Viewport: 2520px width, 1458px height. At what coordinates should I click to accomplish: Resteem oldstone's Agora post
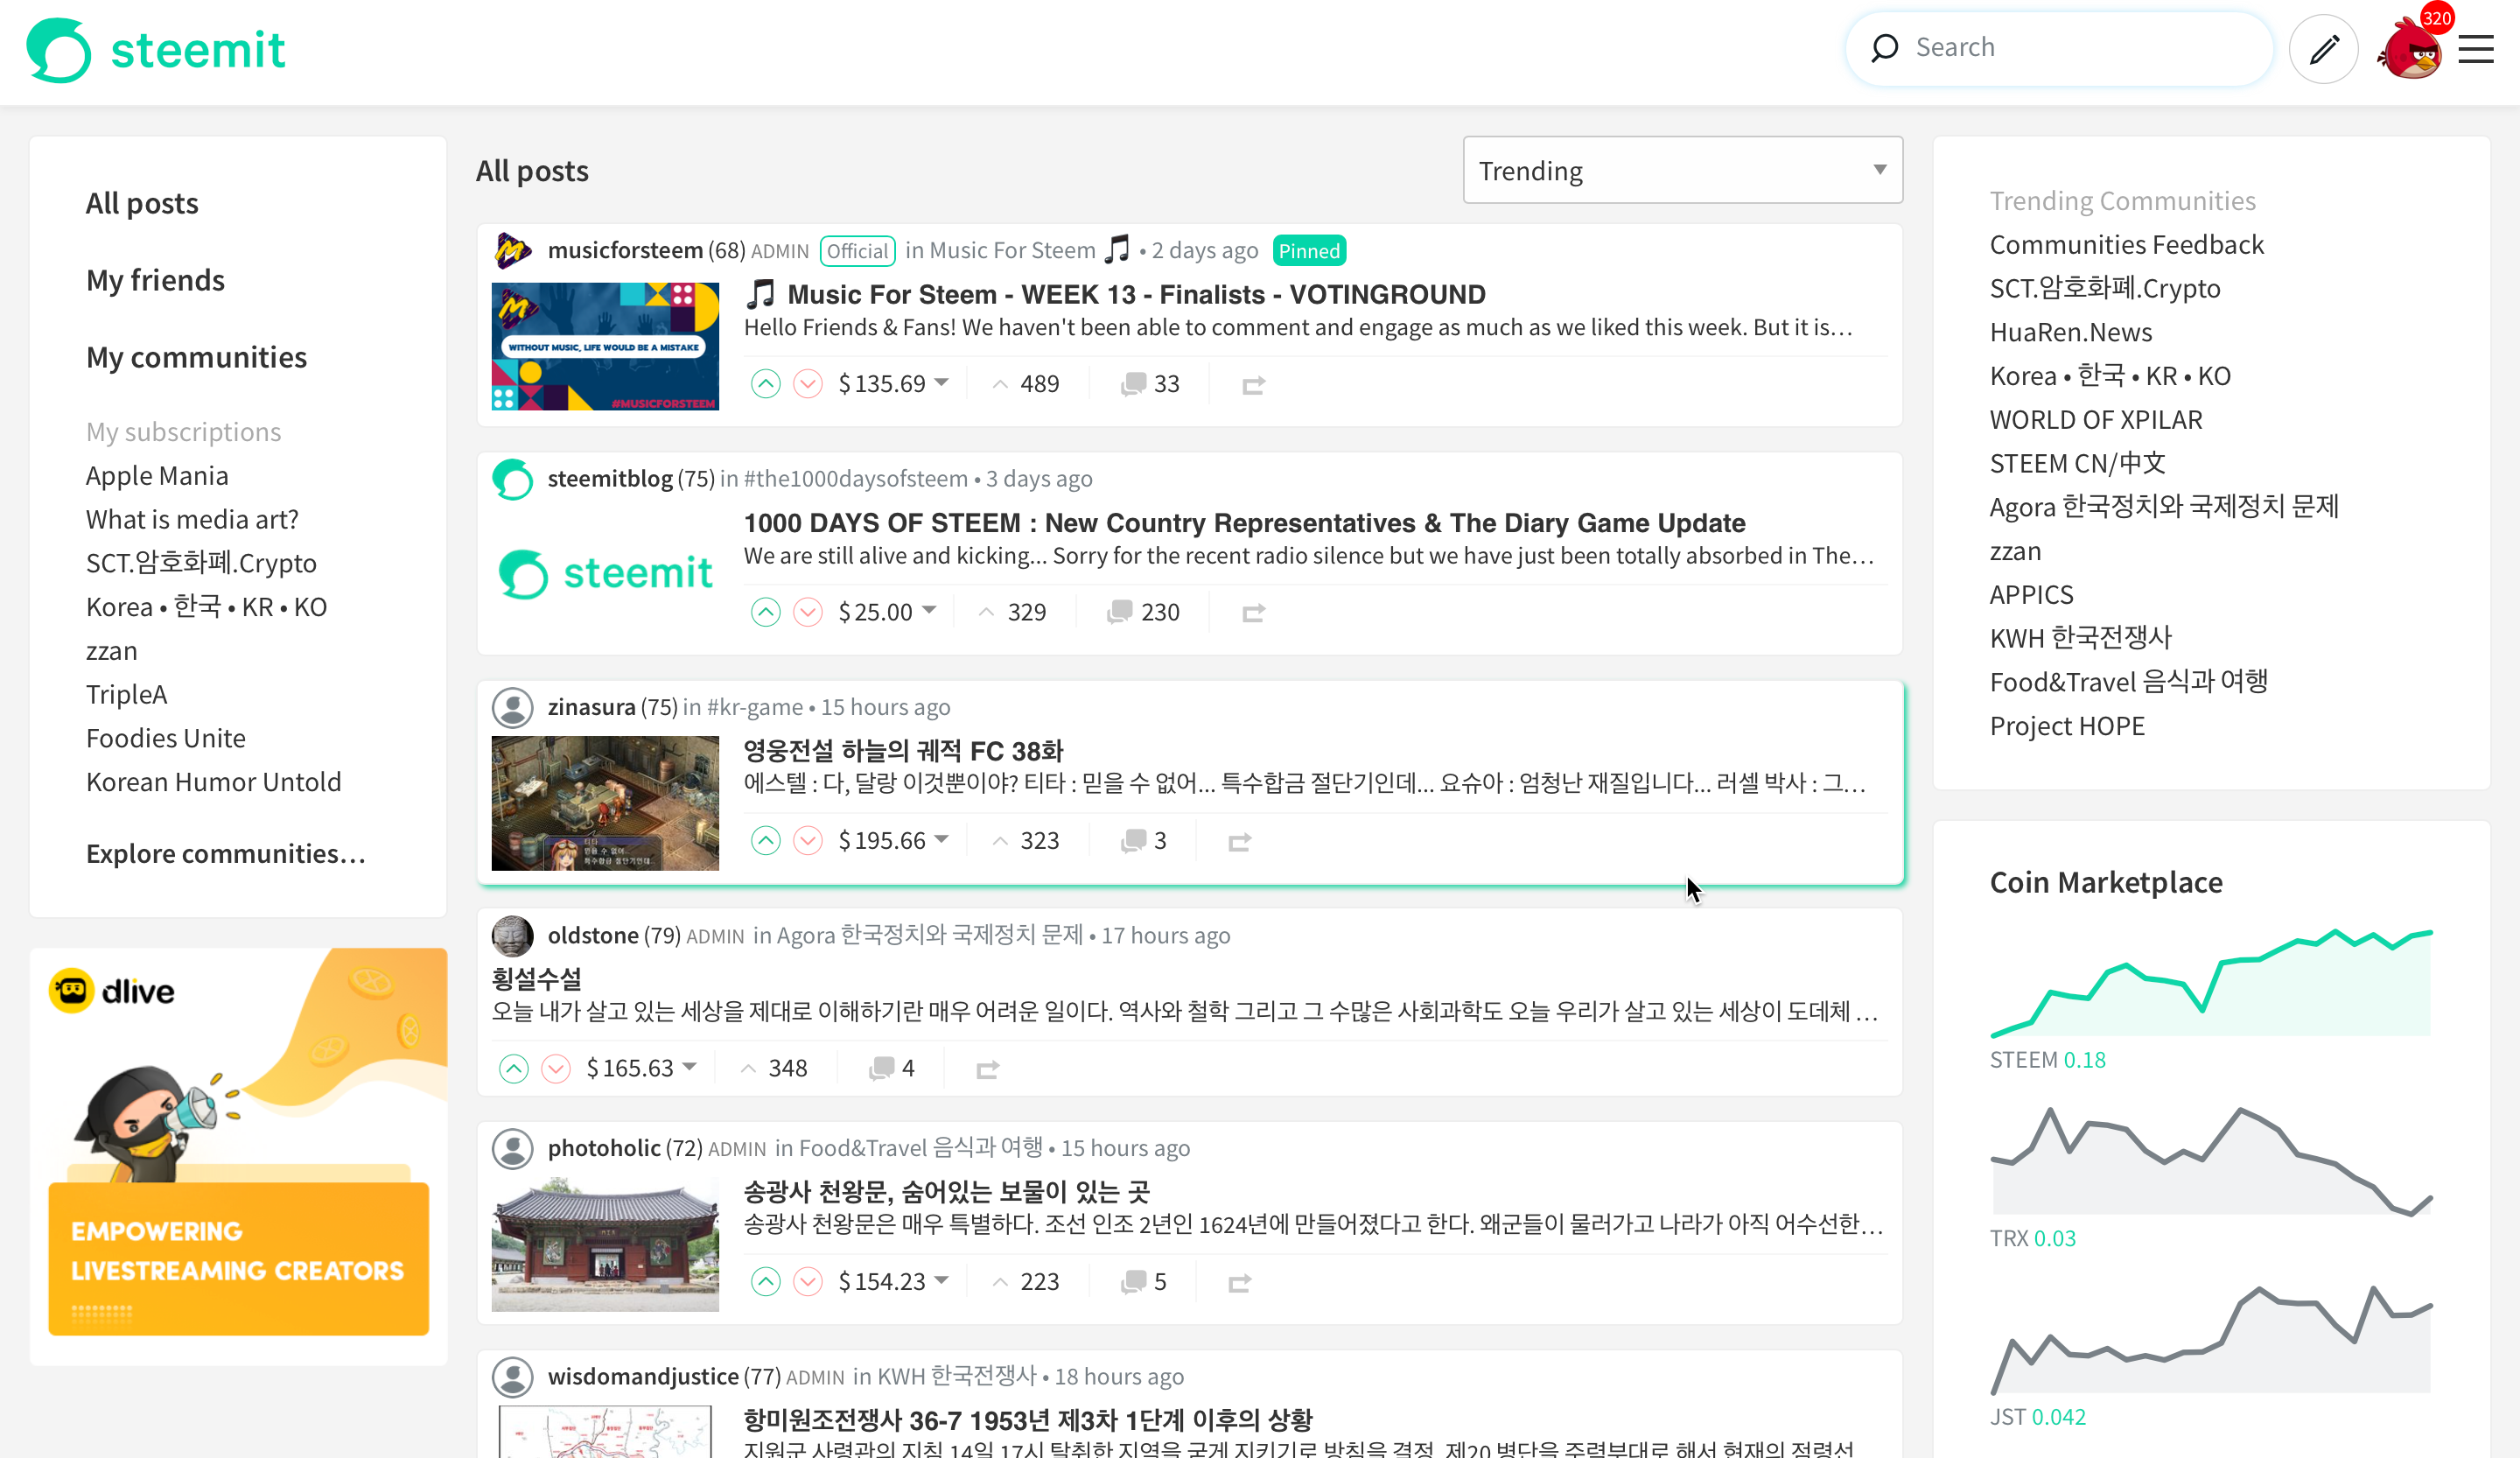point(987,1070)
